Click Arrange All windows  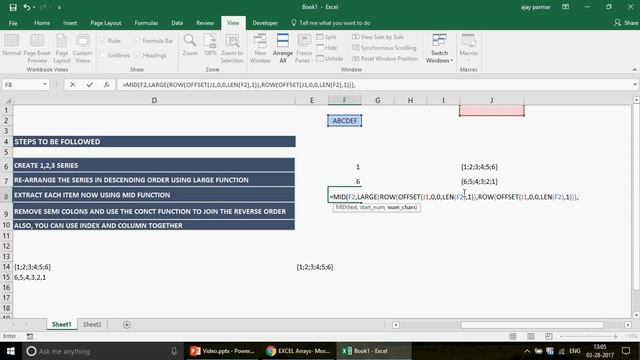(282, 49)
